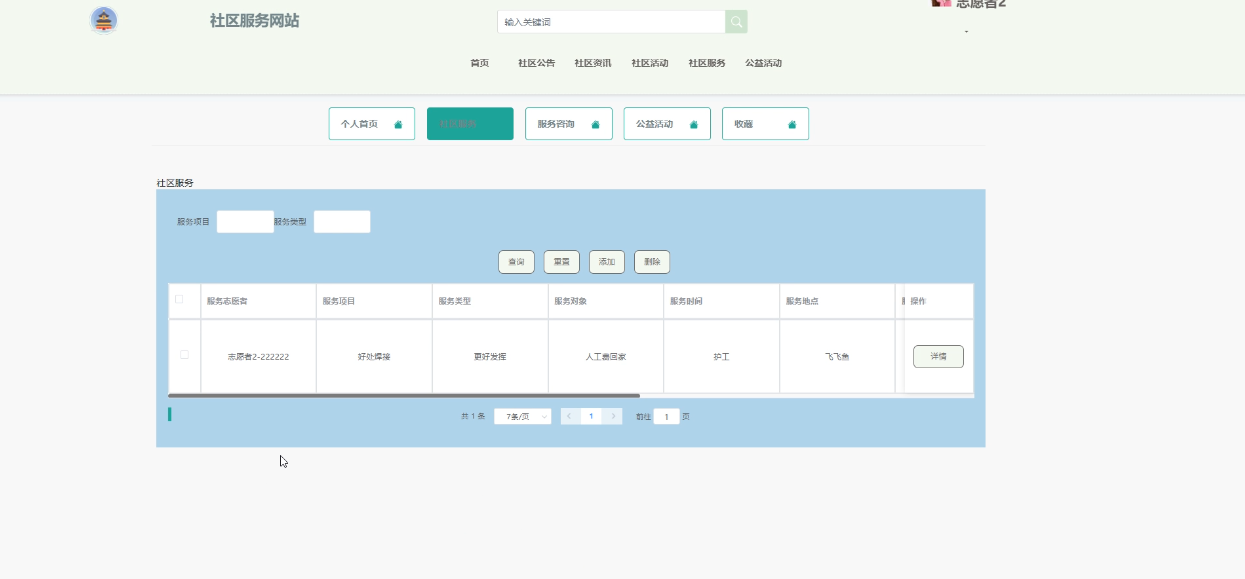Screen dimensions: 1245x579
Task: Click the search magnifier icon
Action: point(736,22)
